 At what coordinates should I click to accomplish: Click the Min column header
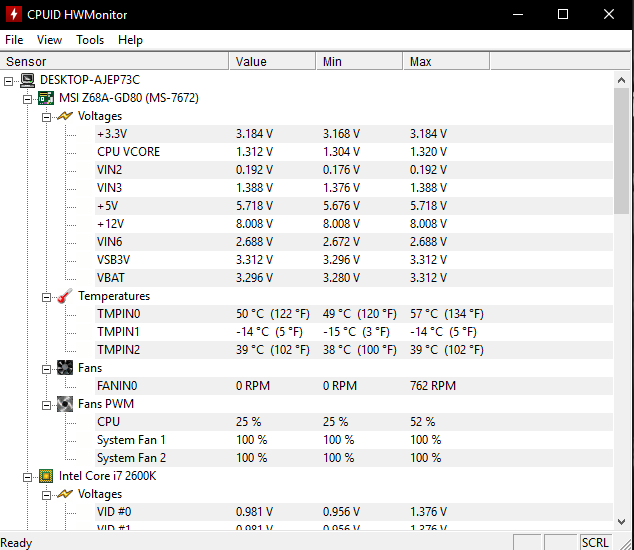pyautogui.click(x=359, y=61)
